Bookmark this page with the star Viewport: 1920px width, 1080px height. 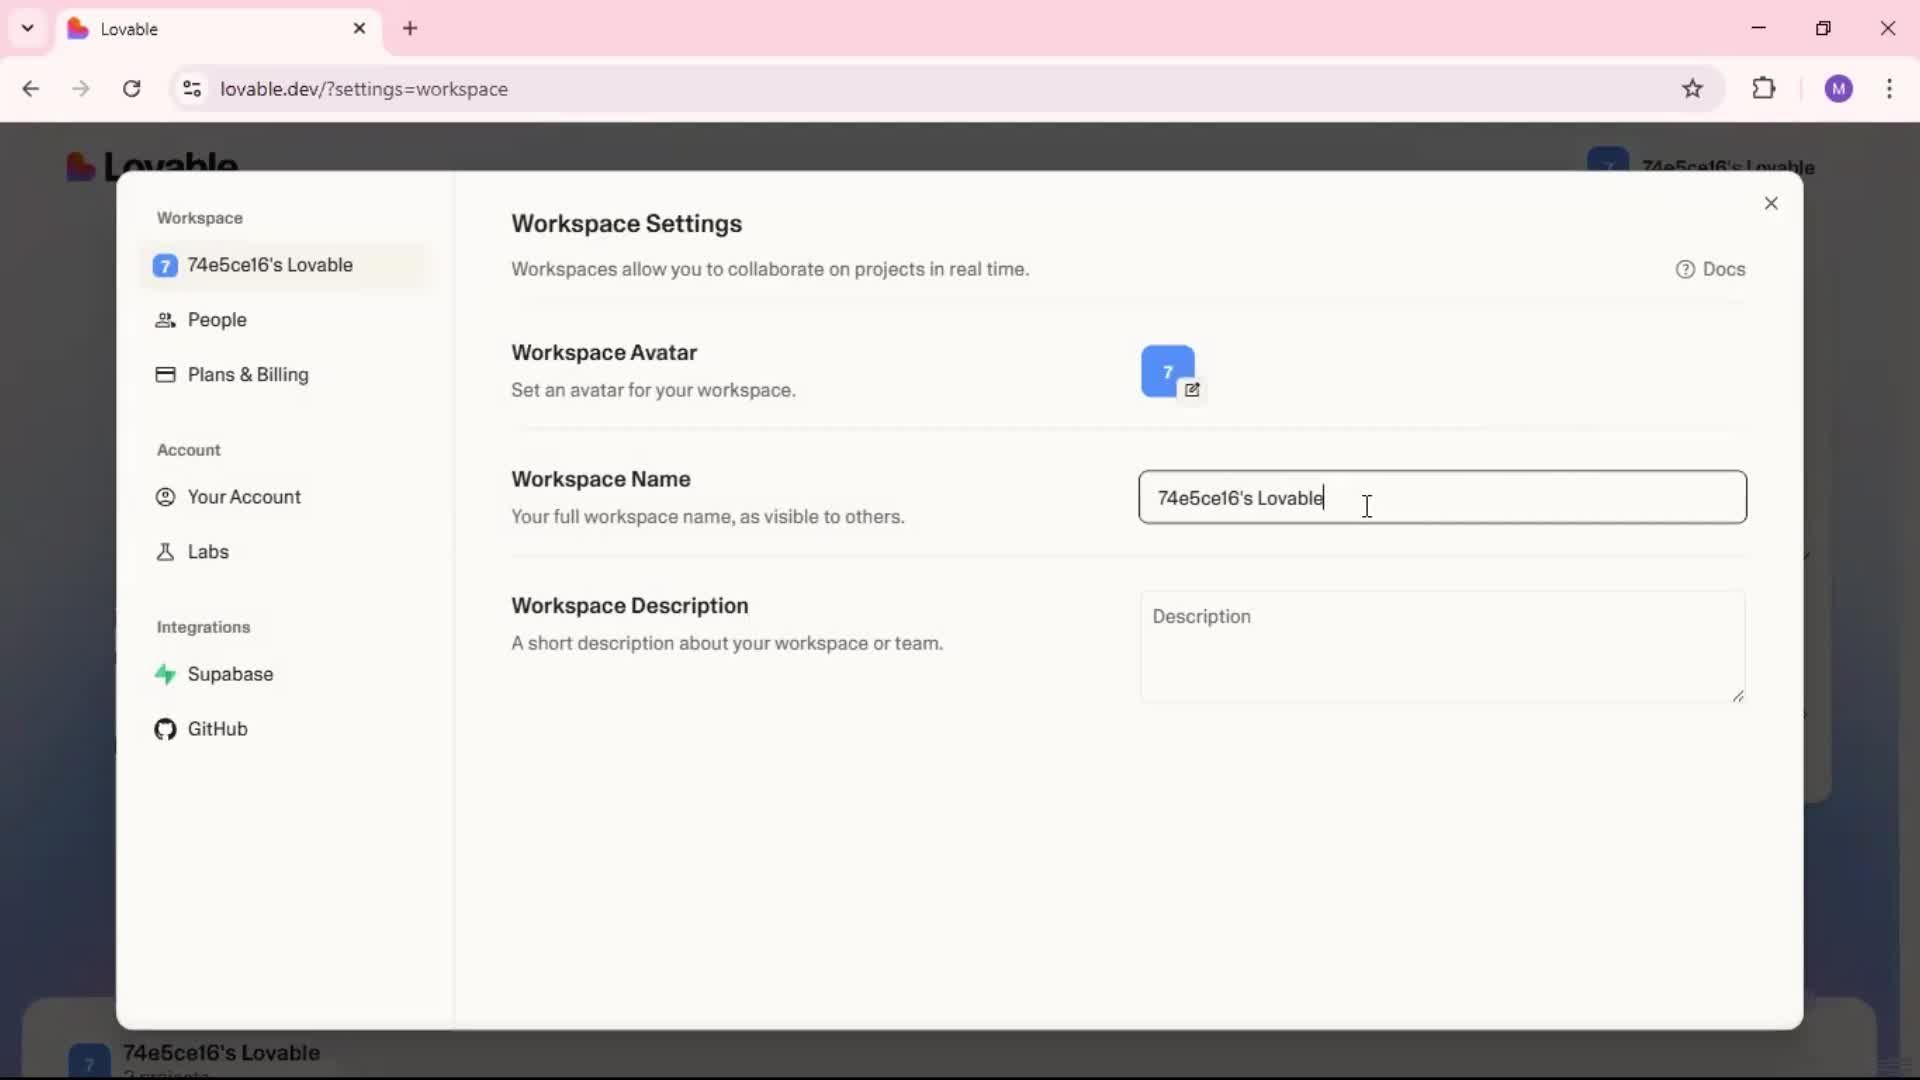click(x=1692, y=89)
